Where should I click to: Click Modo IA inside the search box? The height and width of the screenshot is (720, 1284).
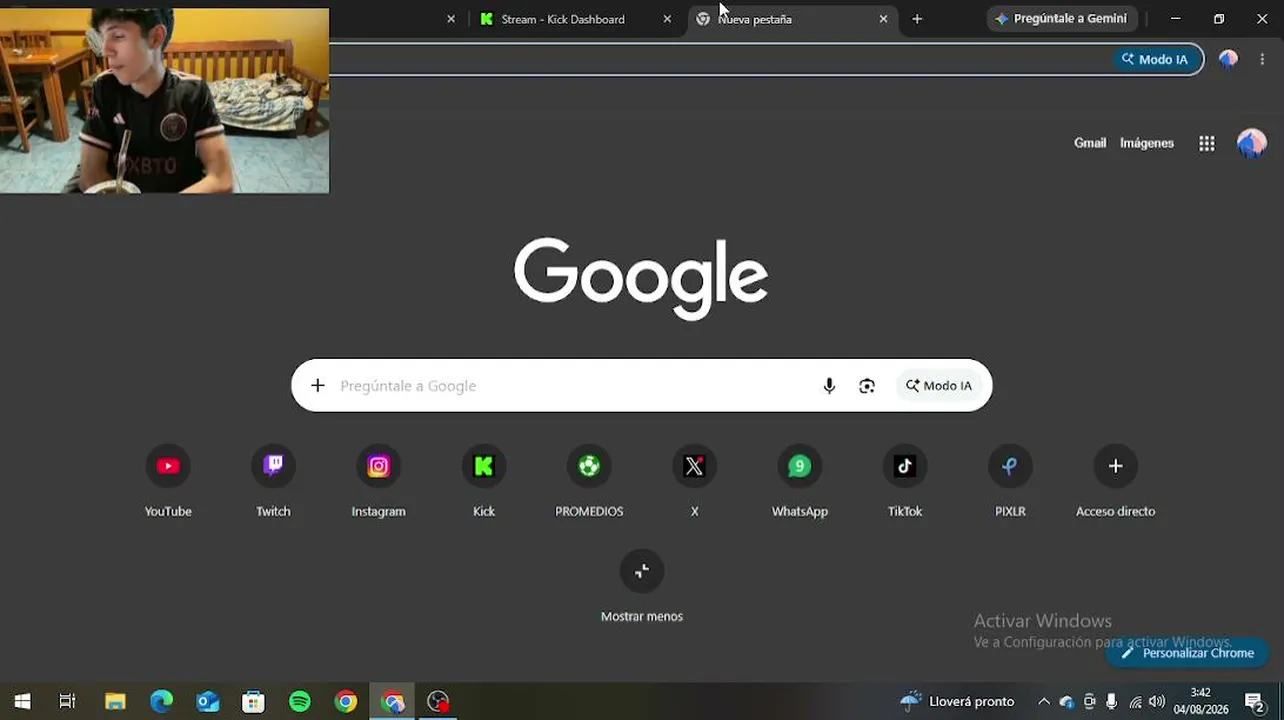tap(939, 386)
